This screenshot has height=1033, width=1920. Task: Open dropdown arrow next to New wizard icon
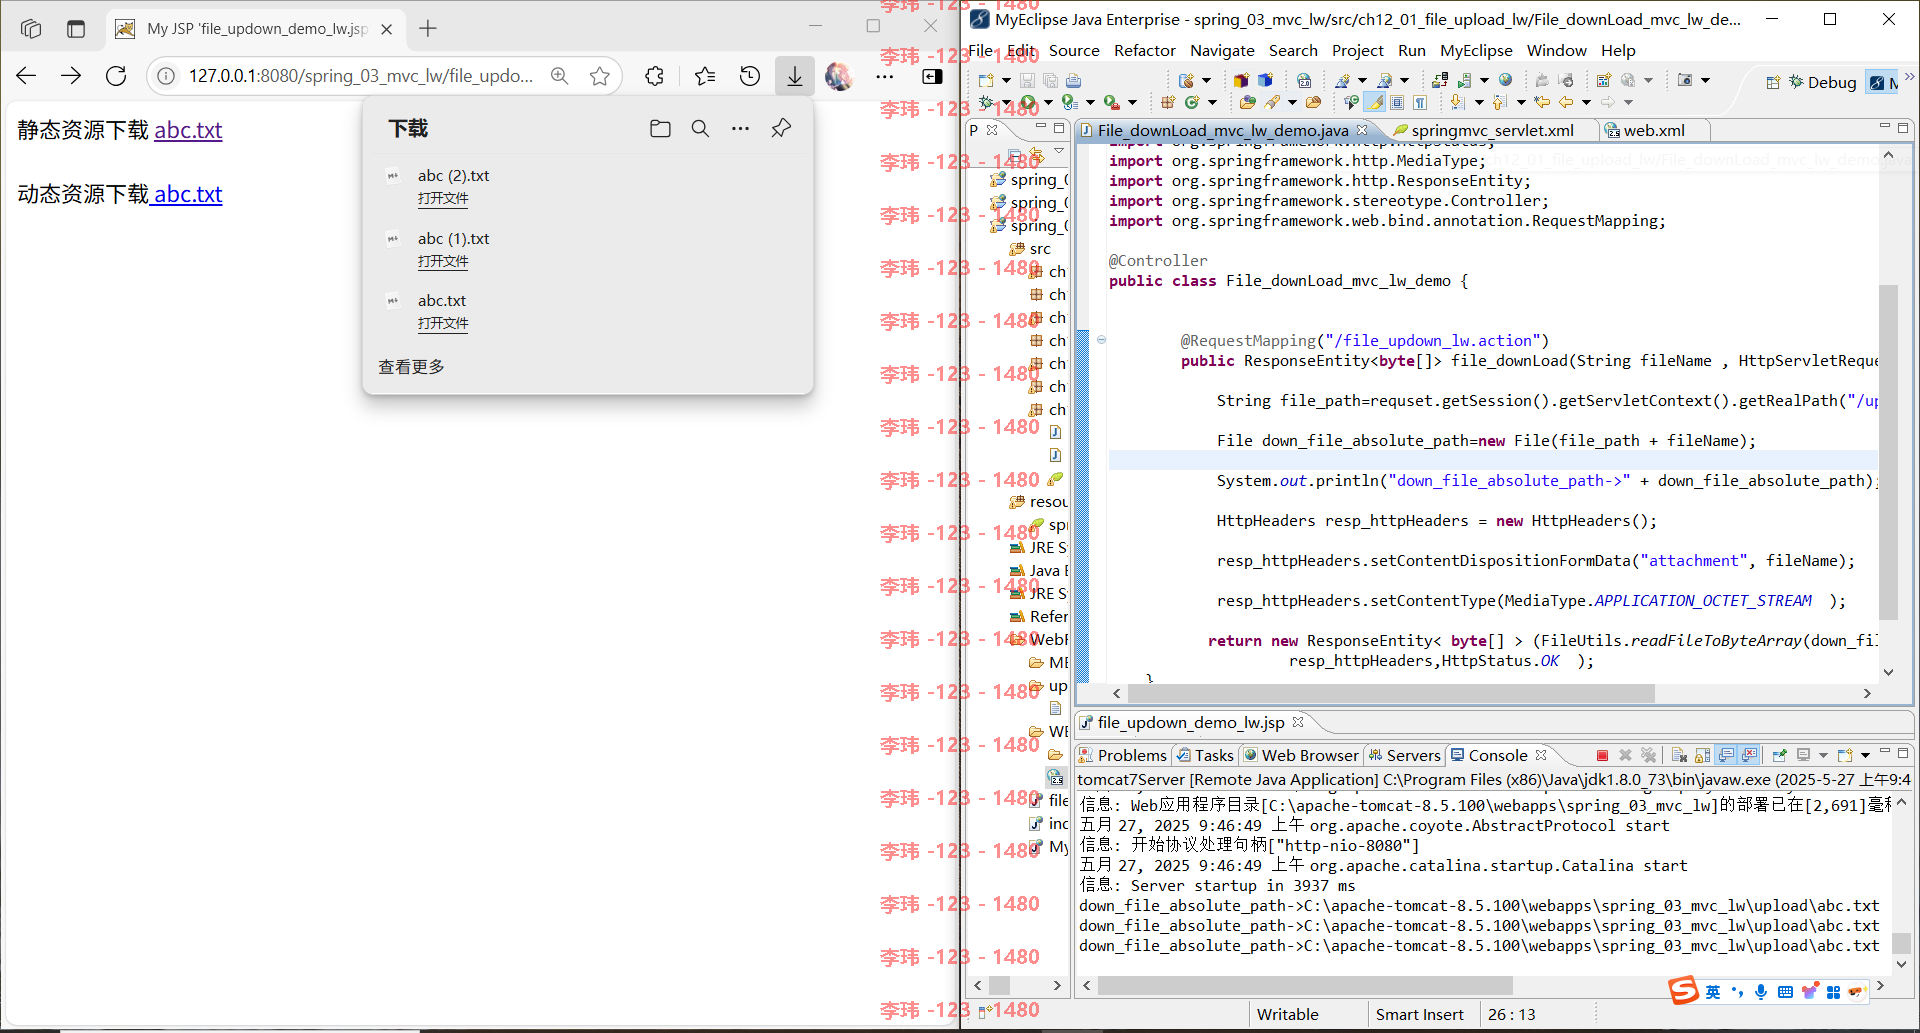coord(1006,80)
